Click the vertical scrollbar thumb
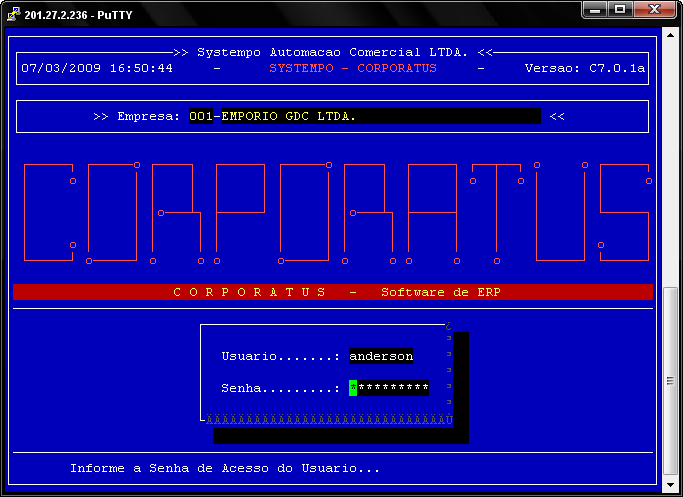The width and height of the screenshot is (683, 497). click(x=670, y=381)
